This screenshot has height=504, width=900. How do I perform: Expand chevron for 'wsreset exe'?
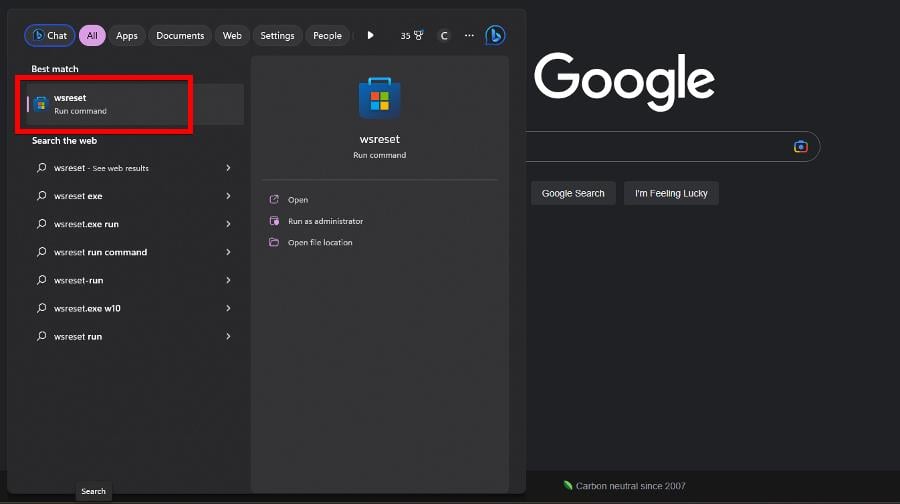[228, 196]
